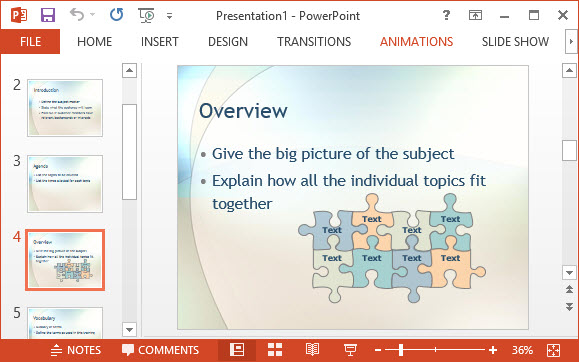Screen dimensions: 579x362
Task: Zoom in with the plus button
Action: tap(493, 349)
